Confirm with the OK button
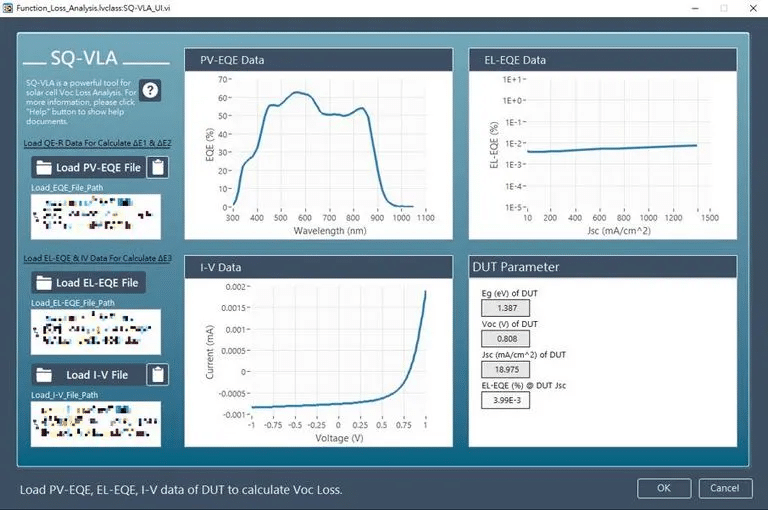Viewport: 768px width, 510px height. [x=664, y=488]
